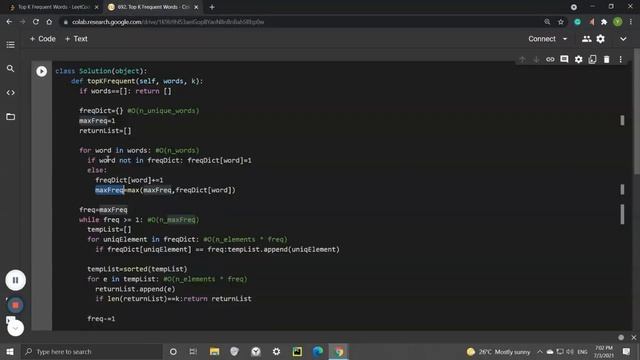Viewport: 640px width, 360px height.
Task: Click the 'tempList=sorted(tempList)' code line
Action: click(137, 269)
